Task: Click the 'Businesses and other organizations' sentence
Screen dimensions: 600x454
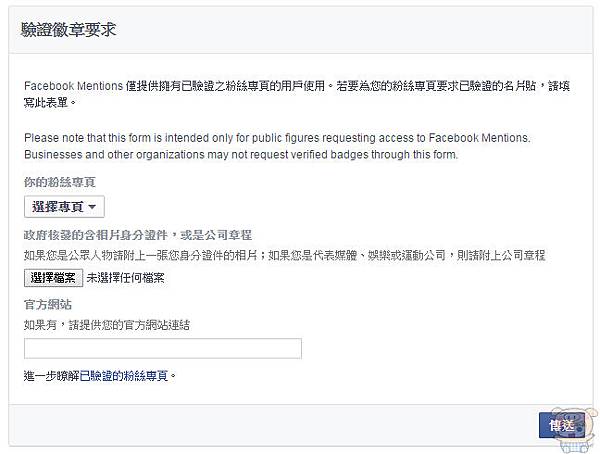Action: click(241, 155)
